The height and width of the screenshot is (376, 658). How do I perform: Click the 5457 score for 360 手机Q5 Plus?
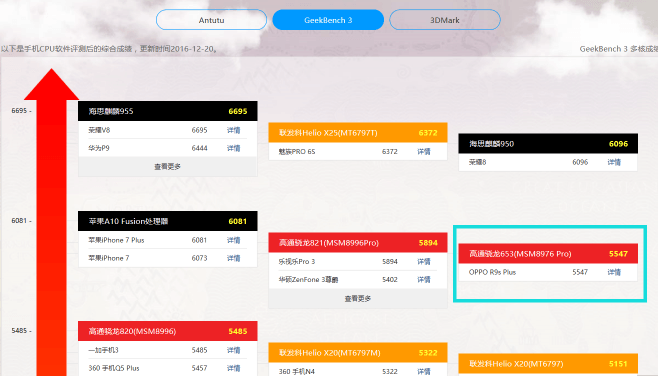[199, 368]
